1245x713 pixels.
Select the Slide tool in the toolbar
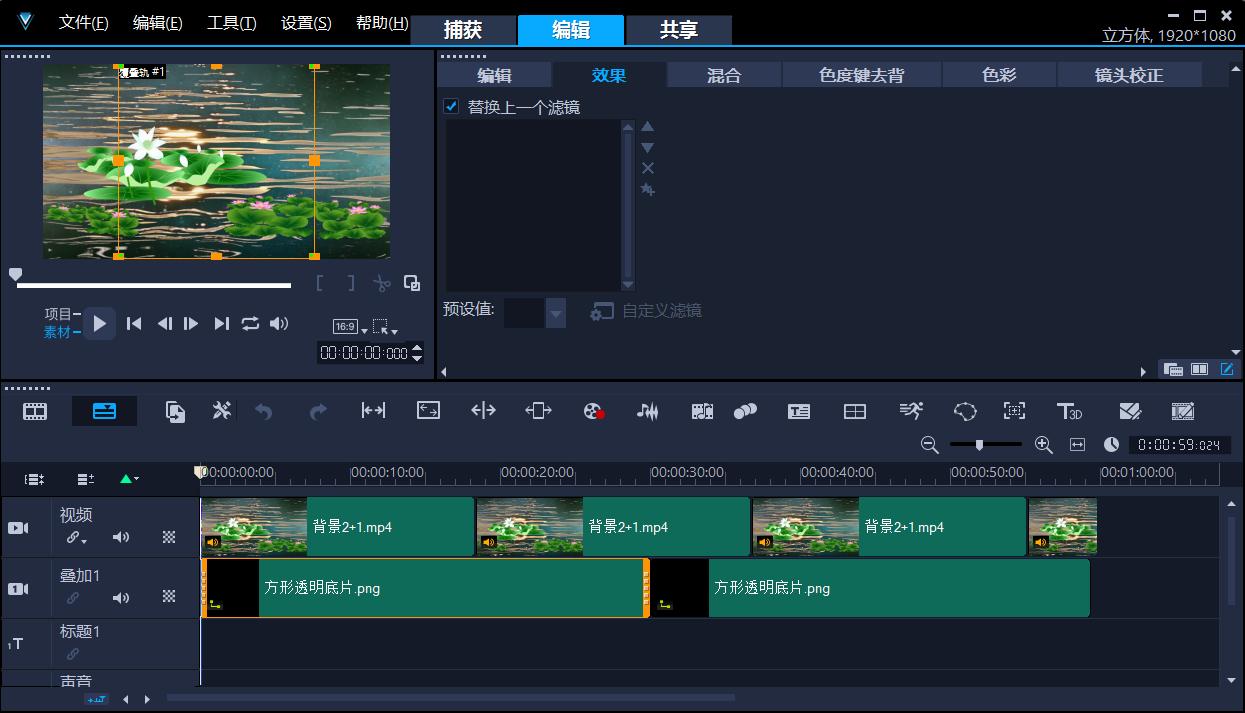pyautogui.click(x=538, y=411)
